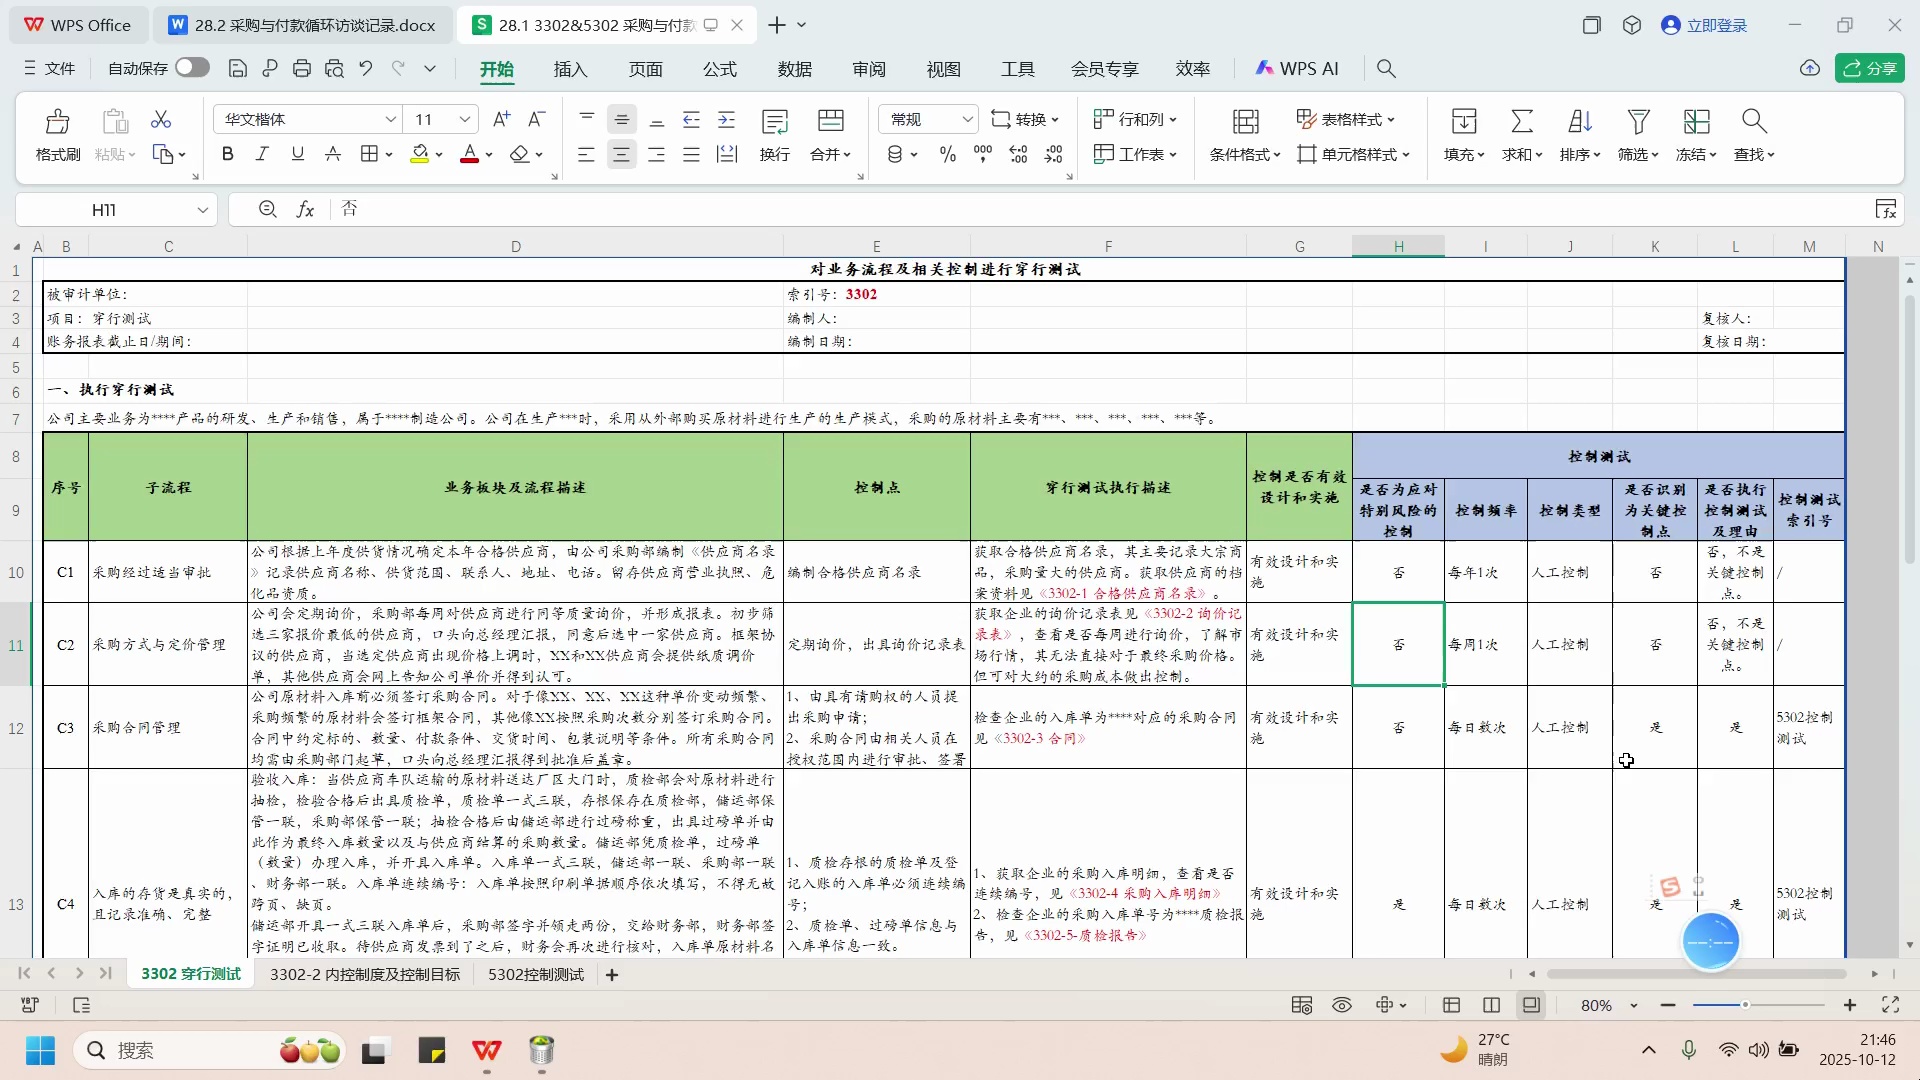The width and height of the screenshot is (1920, 1080).
Task: Open the 文件 menu
Action: [49, 68]
